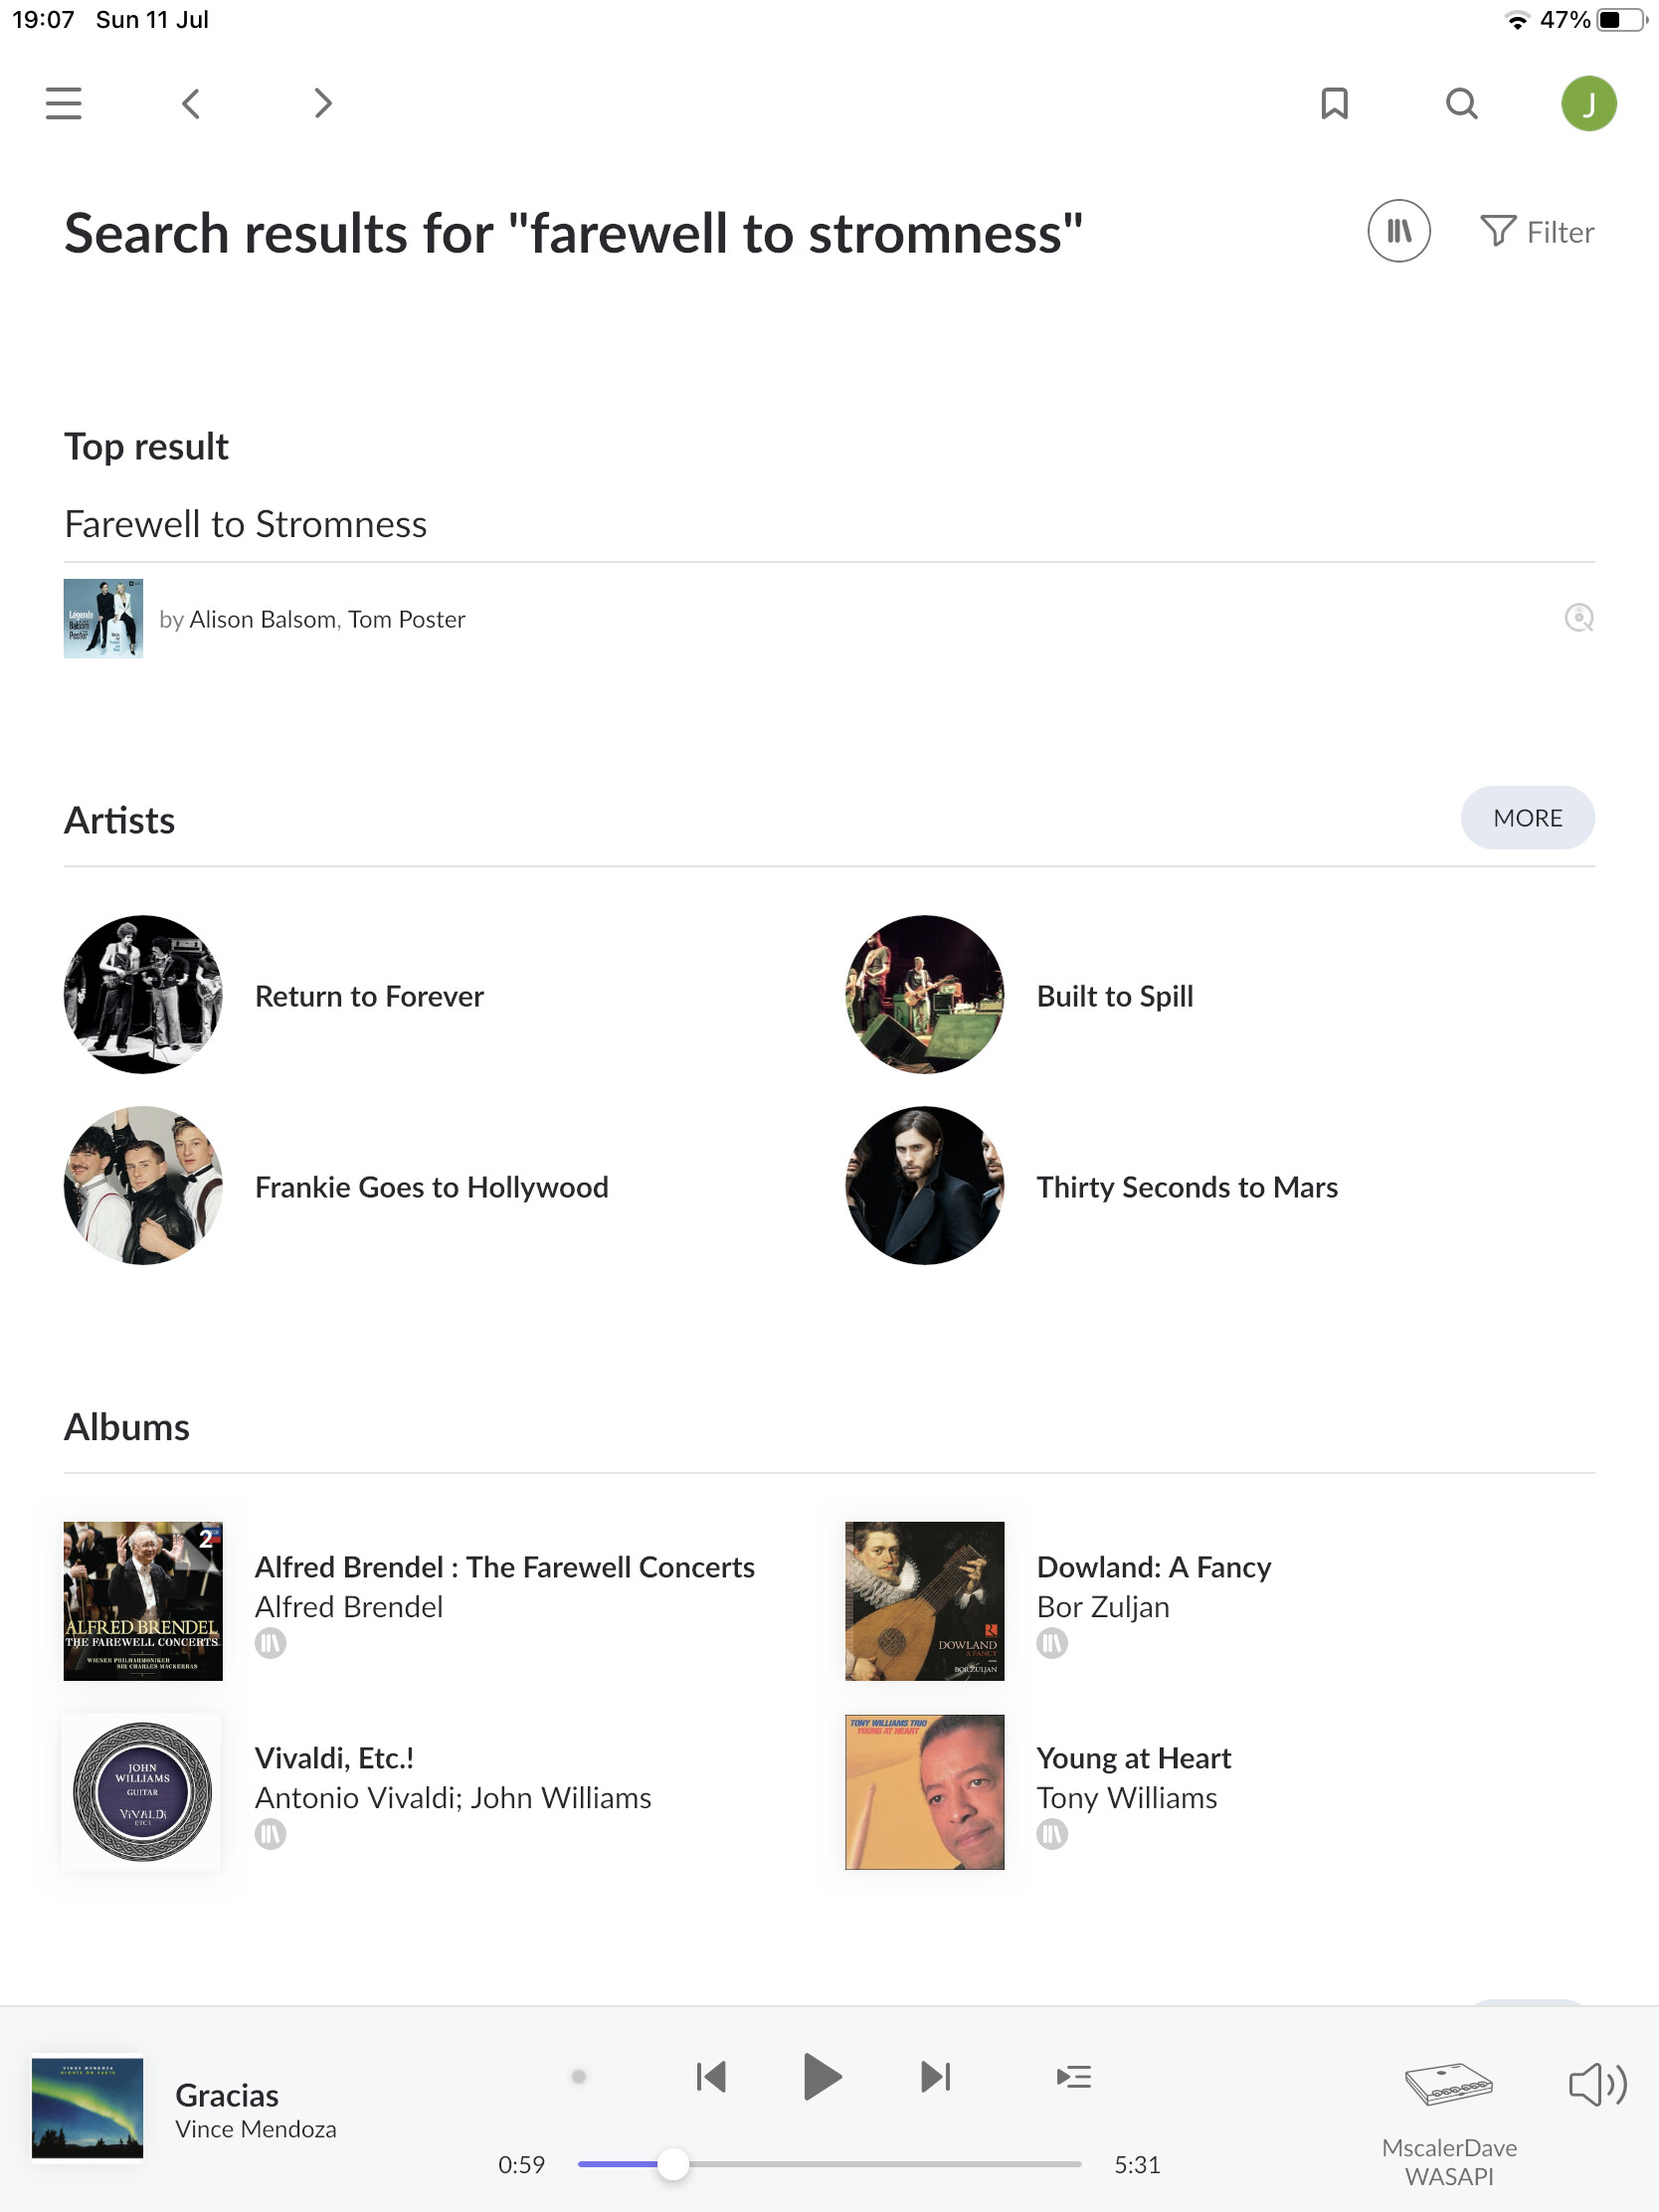This screenshot has width=1659, height=2212.
Task: Click the playback progress slider
Action: pos(828,2164)
